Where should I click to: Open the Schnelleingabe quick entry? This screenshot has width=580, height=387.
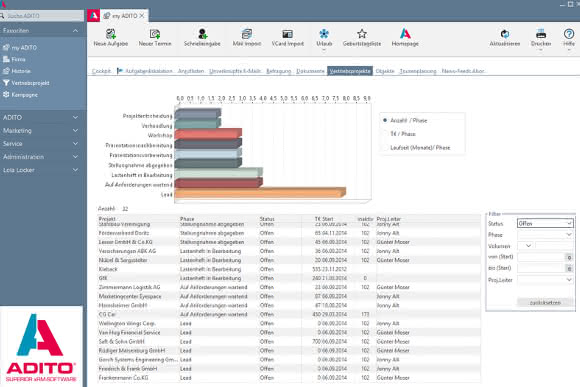click(x=202, y=37)
